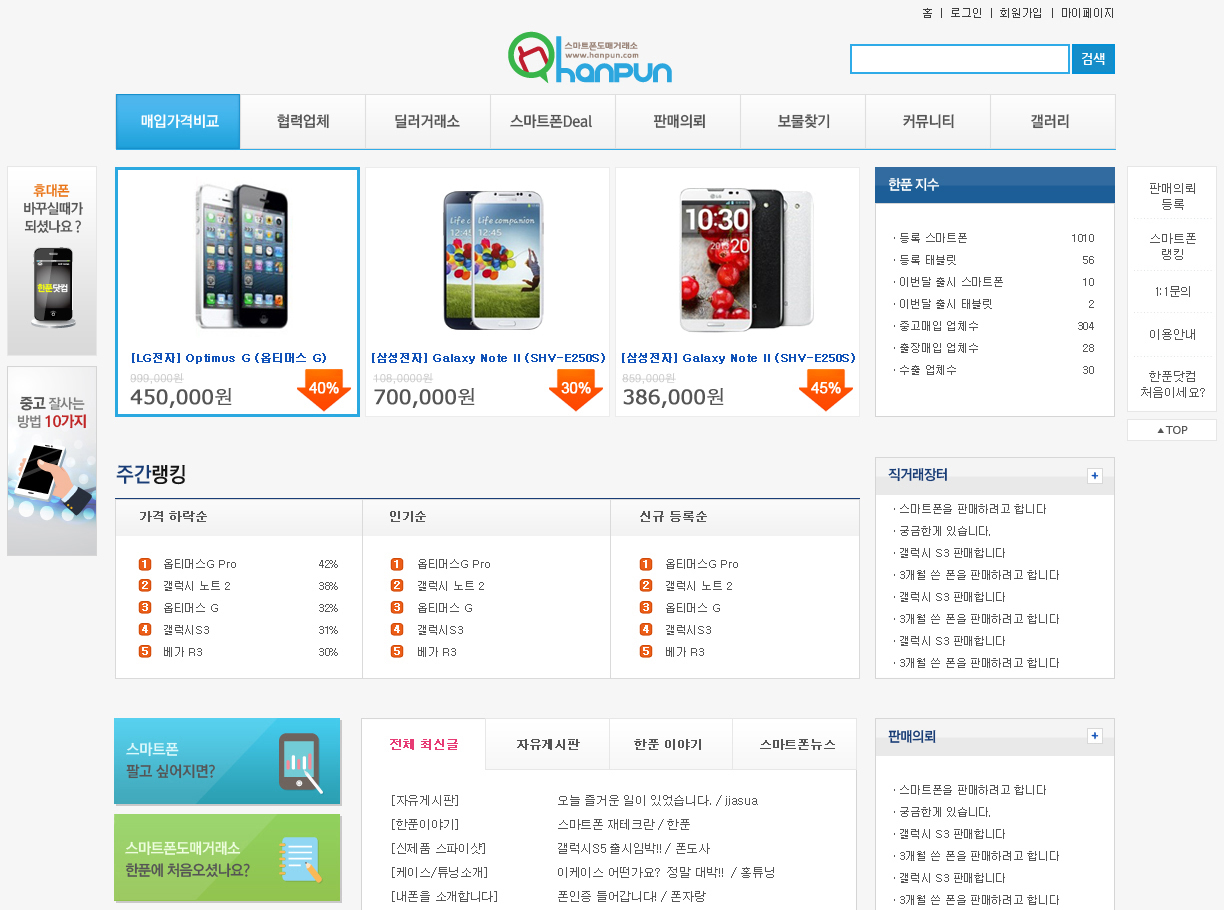Switch to the 전체 최신글 tab
This screenshot has width=1224, height=910.
tap(424, 744)
